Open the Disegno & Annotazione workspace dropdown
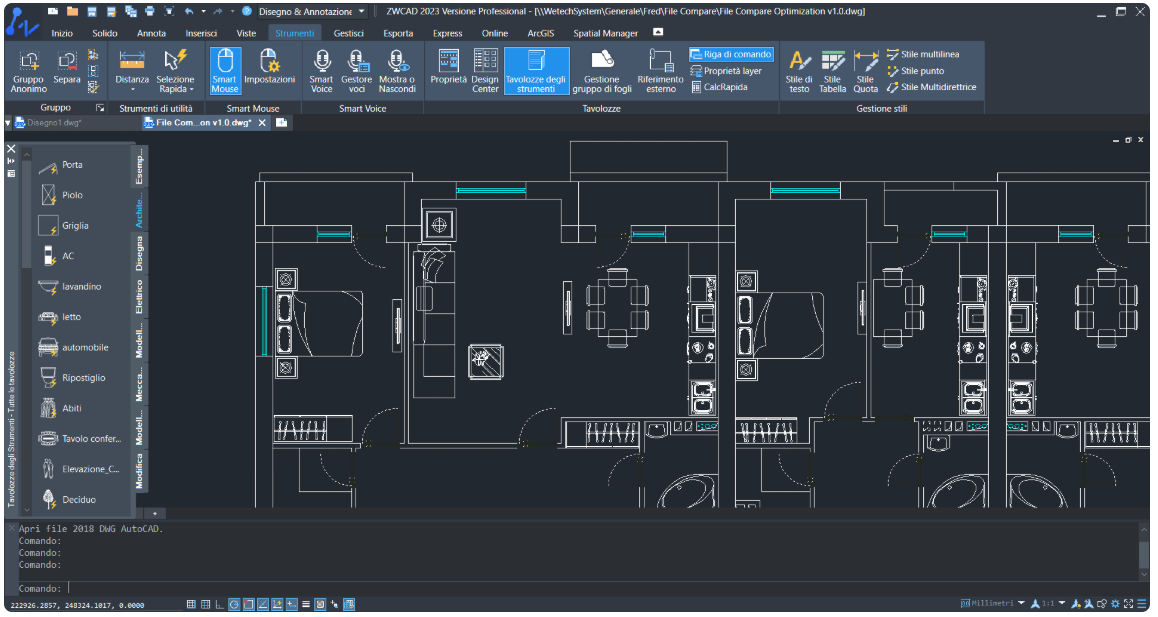Image resolution: width=1158 pixels, height=617 pixels. [x=361, y=12]
